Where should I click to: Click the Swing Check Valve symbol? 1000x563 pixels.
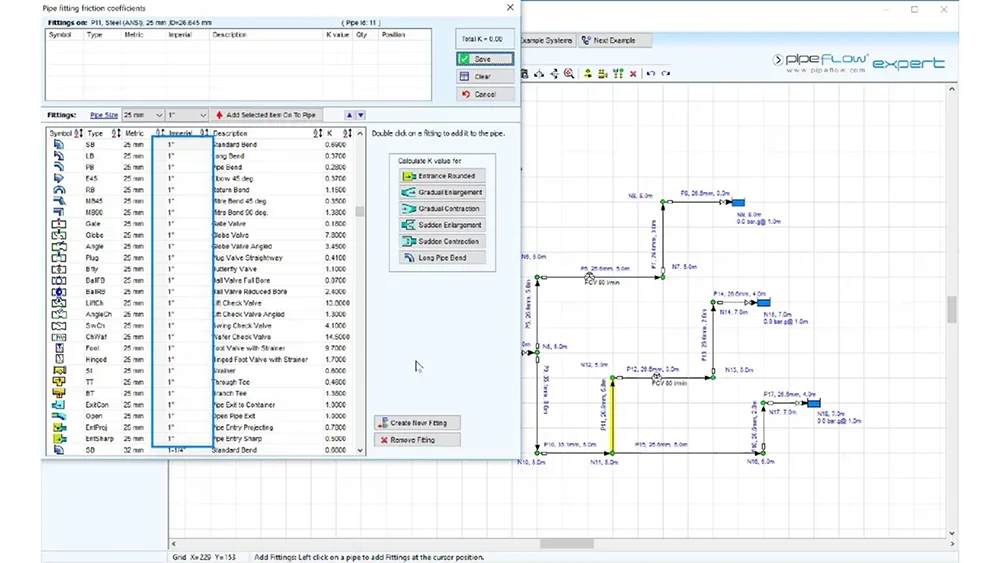pyautogui.click(x=59, y=326)
